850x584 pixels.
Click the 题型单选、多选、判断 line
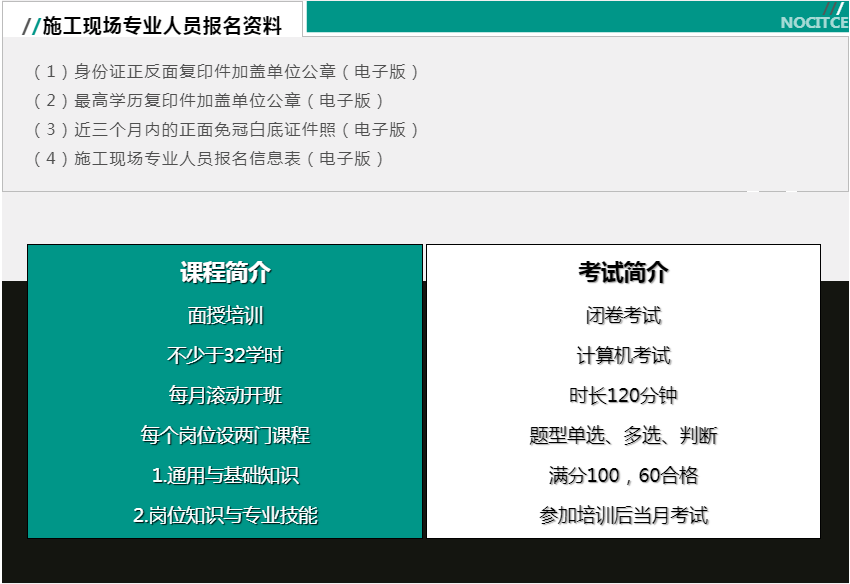[623, 435]
